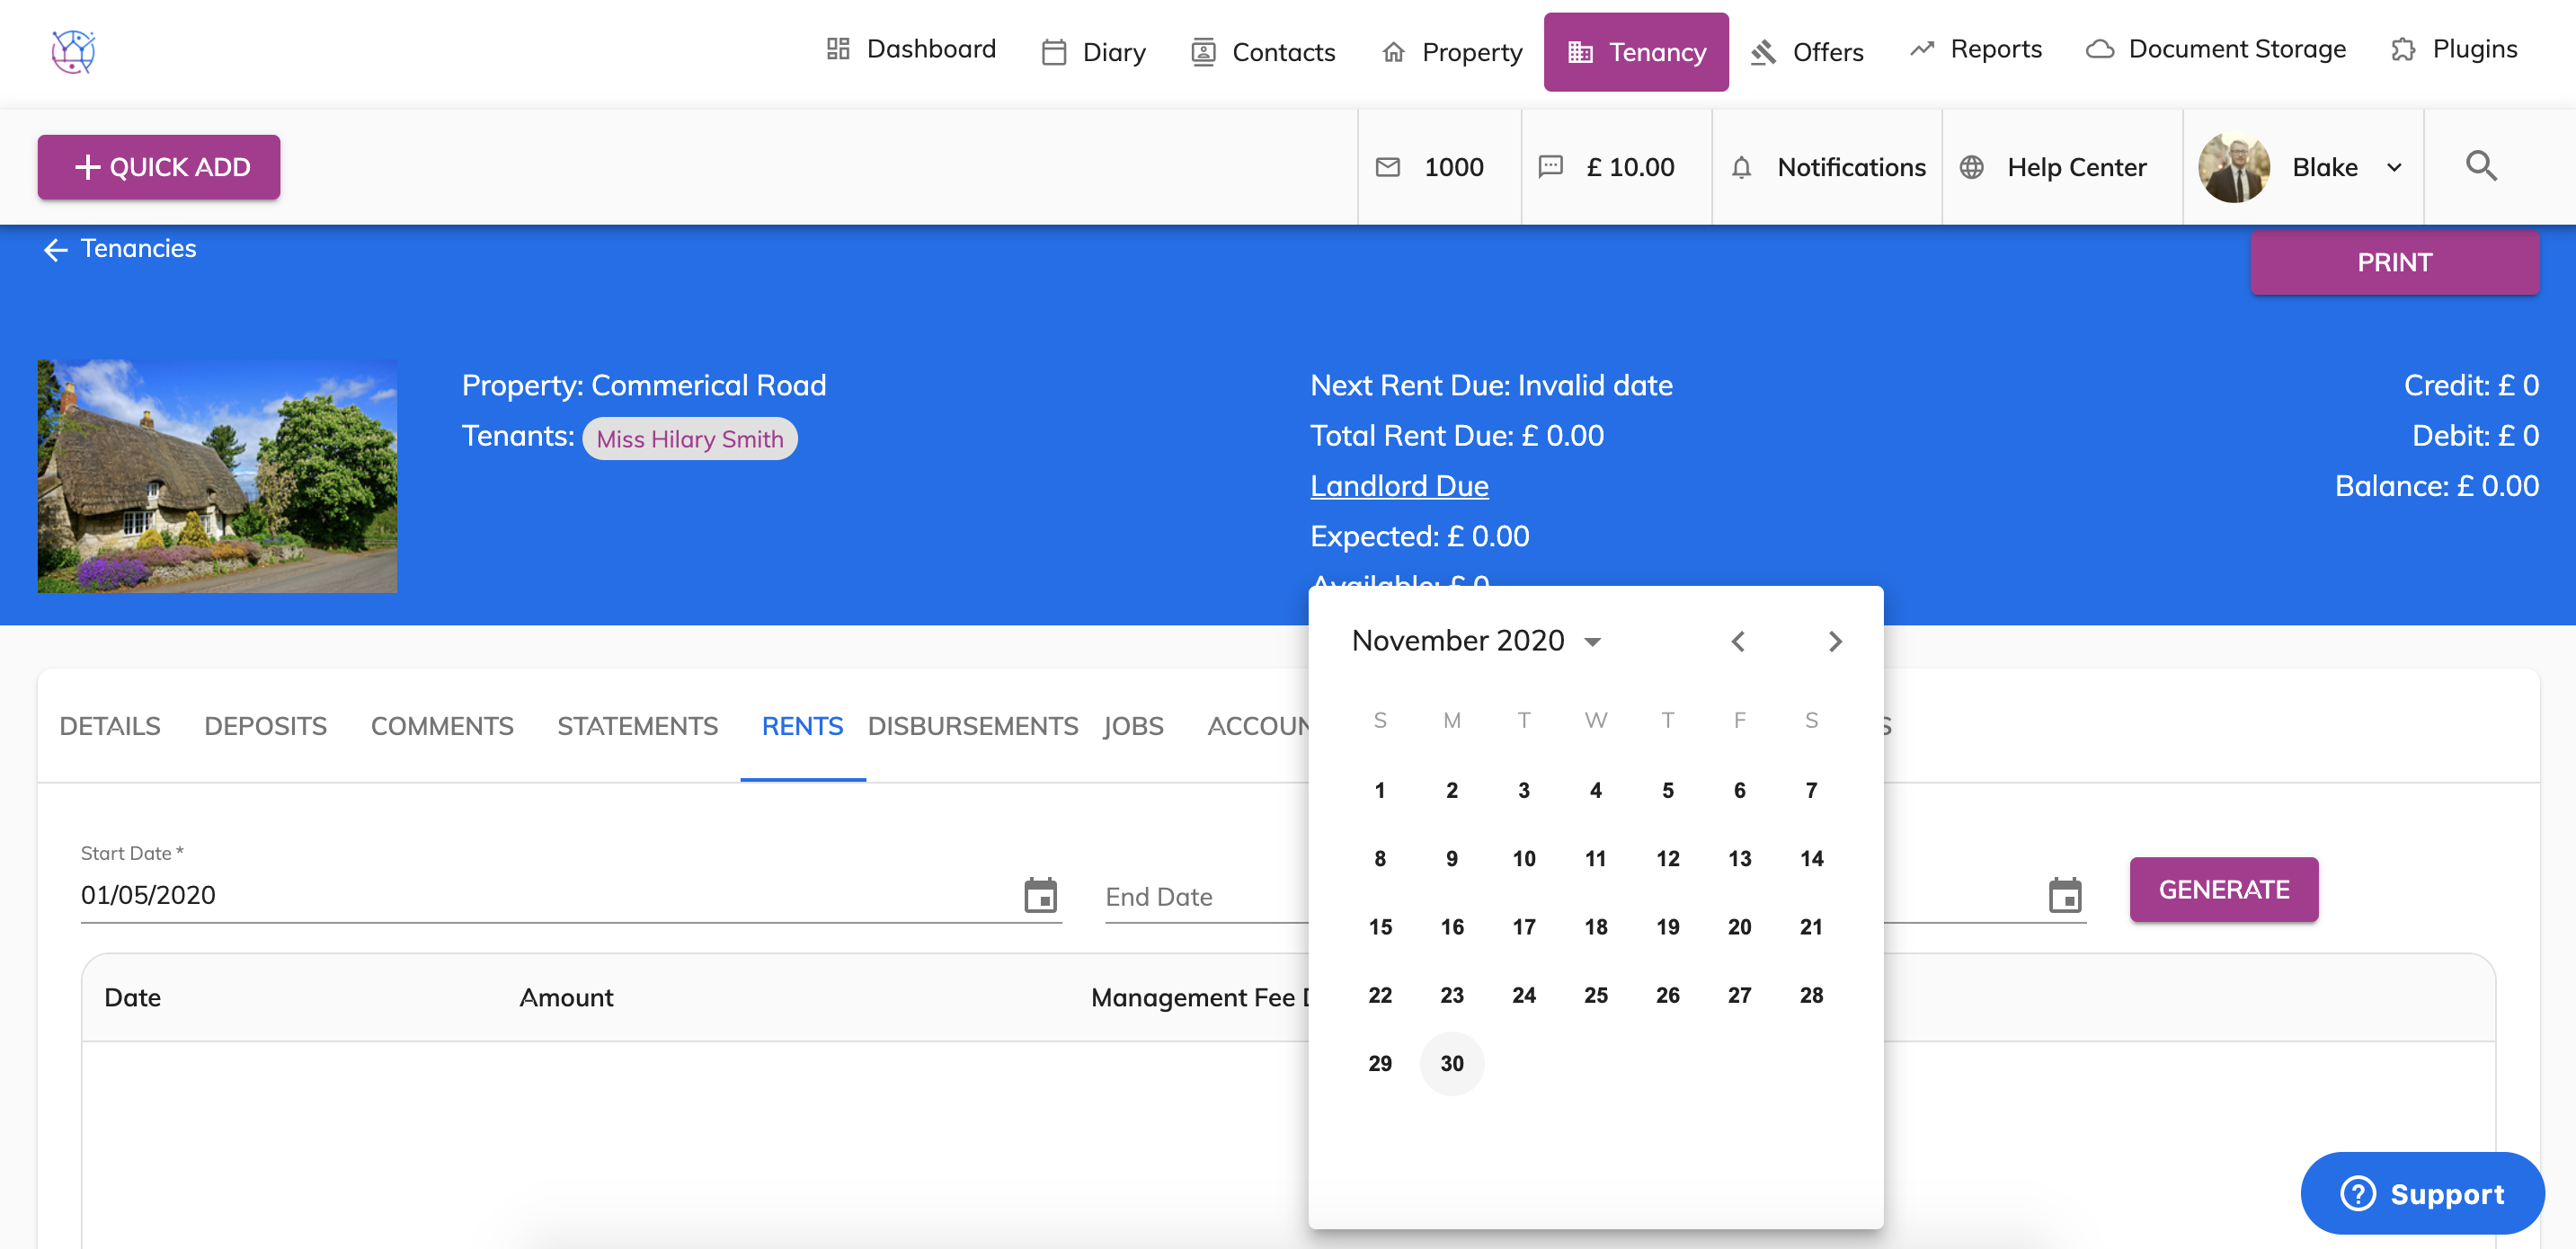Click the Quick Add button
2576x1249 pixels.
[x=159, y=167]
